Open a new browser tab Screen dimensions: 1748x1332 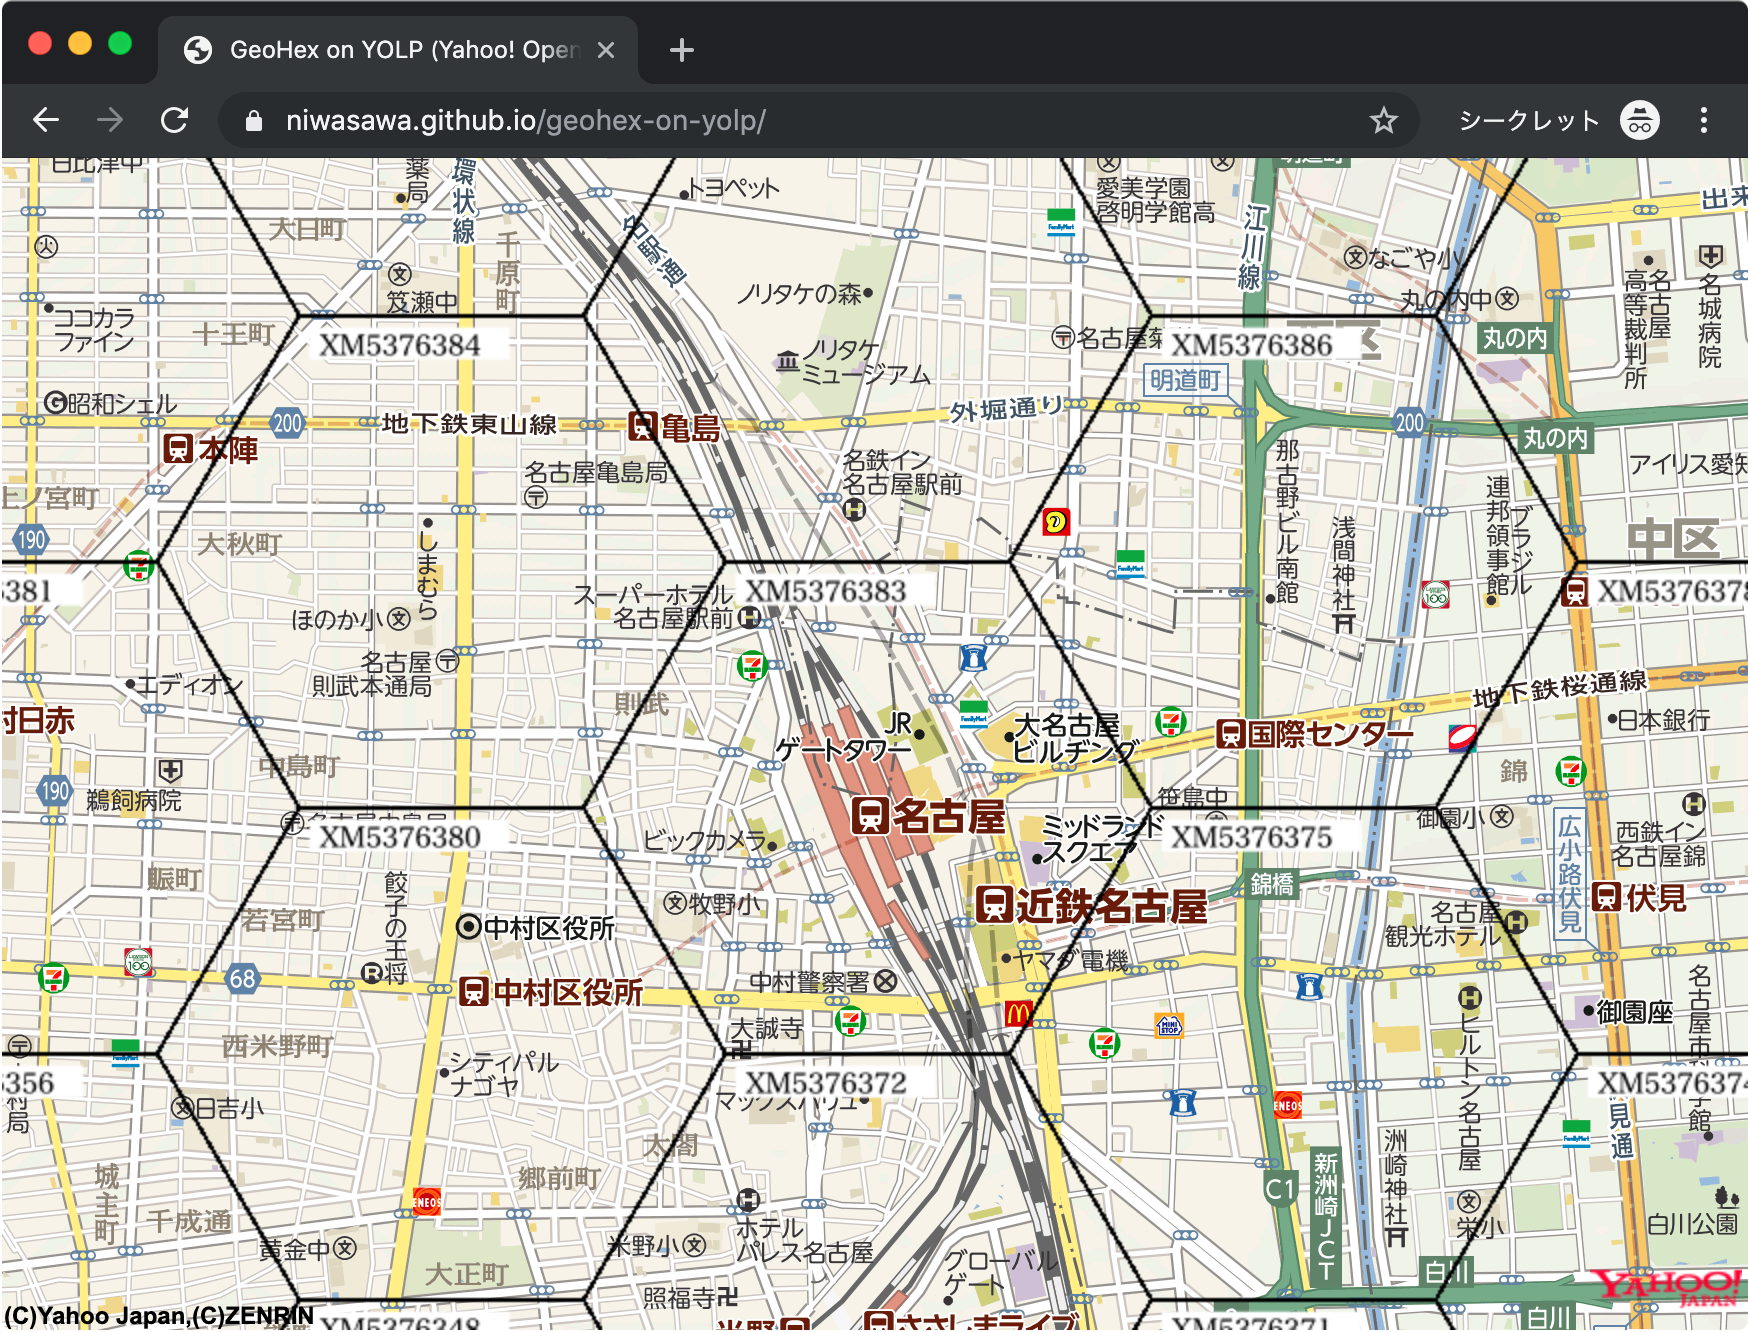pyautogui.click(x=681, y=50)
